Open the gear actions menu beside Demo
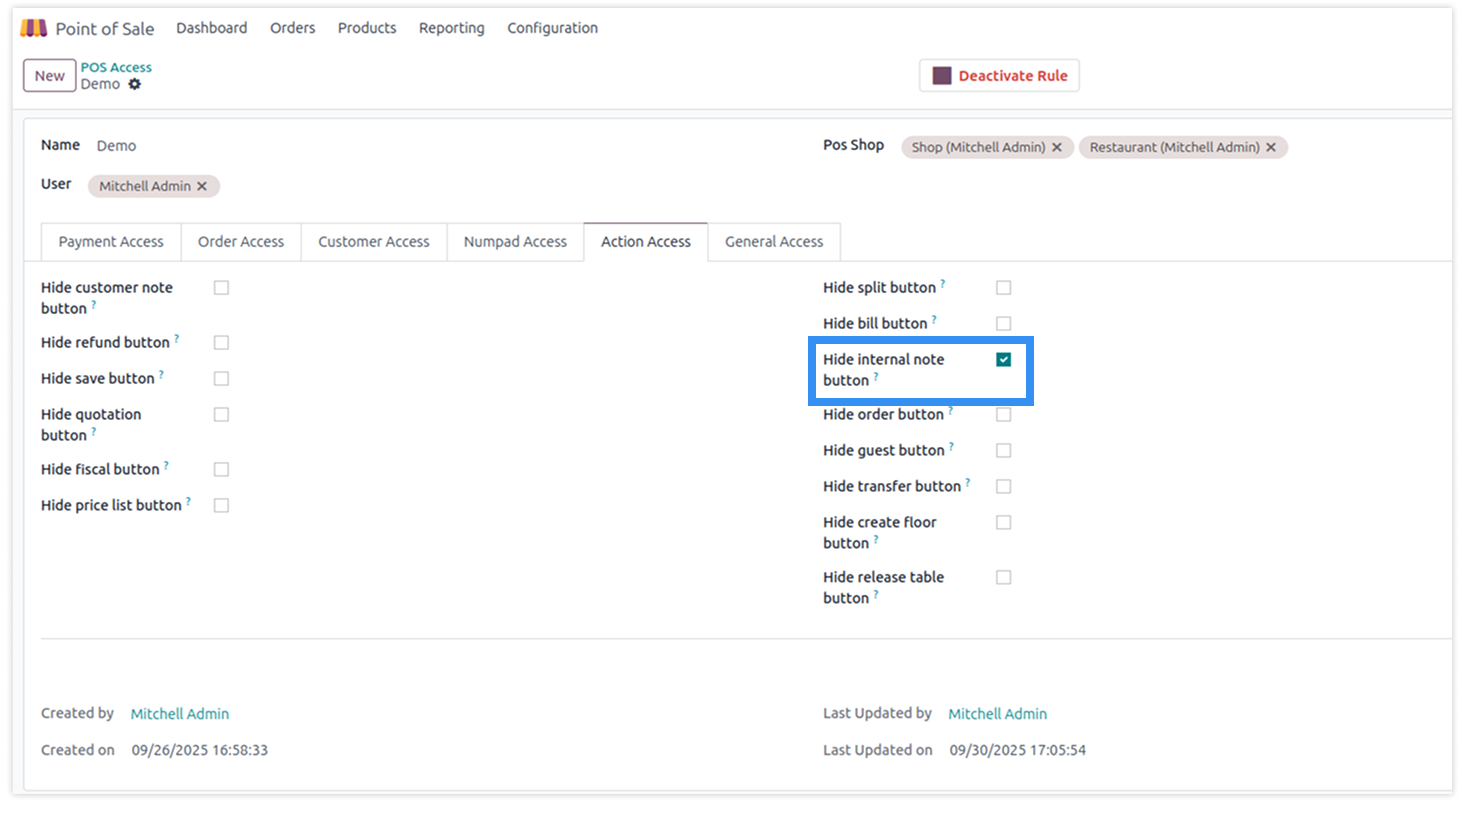The height and width of the screenshot is (824, 1460). pyautogui.click(x=135, y=84)
